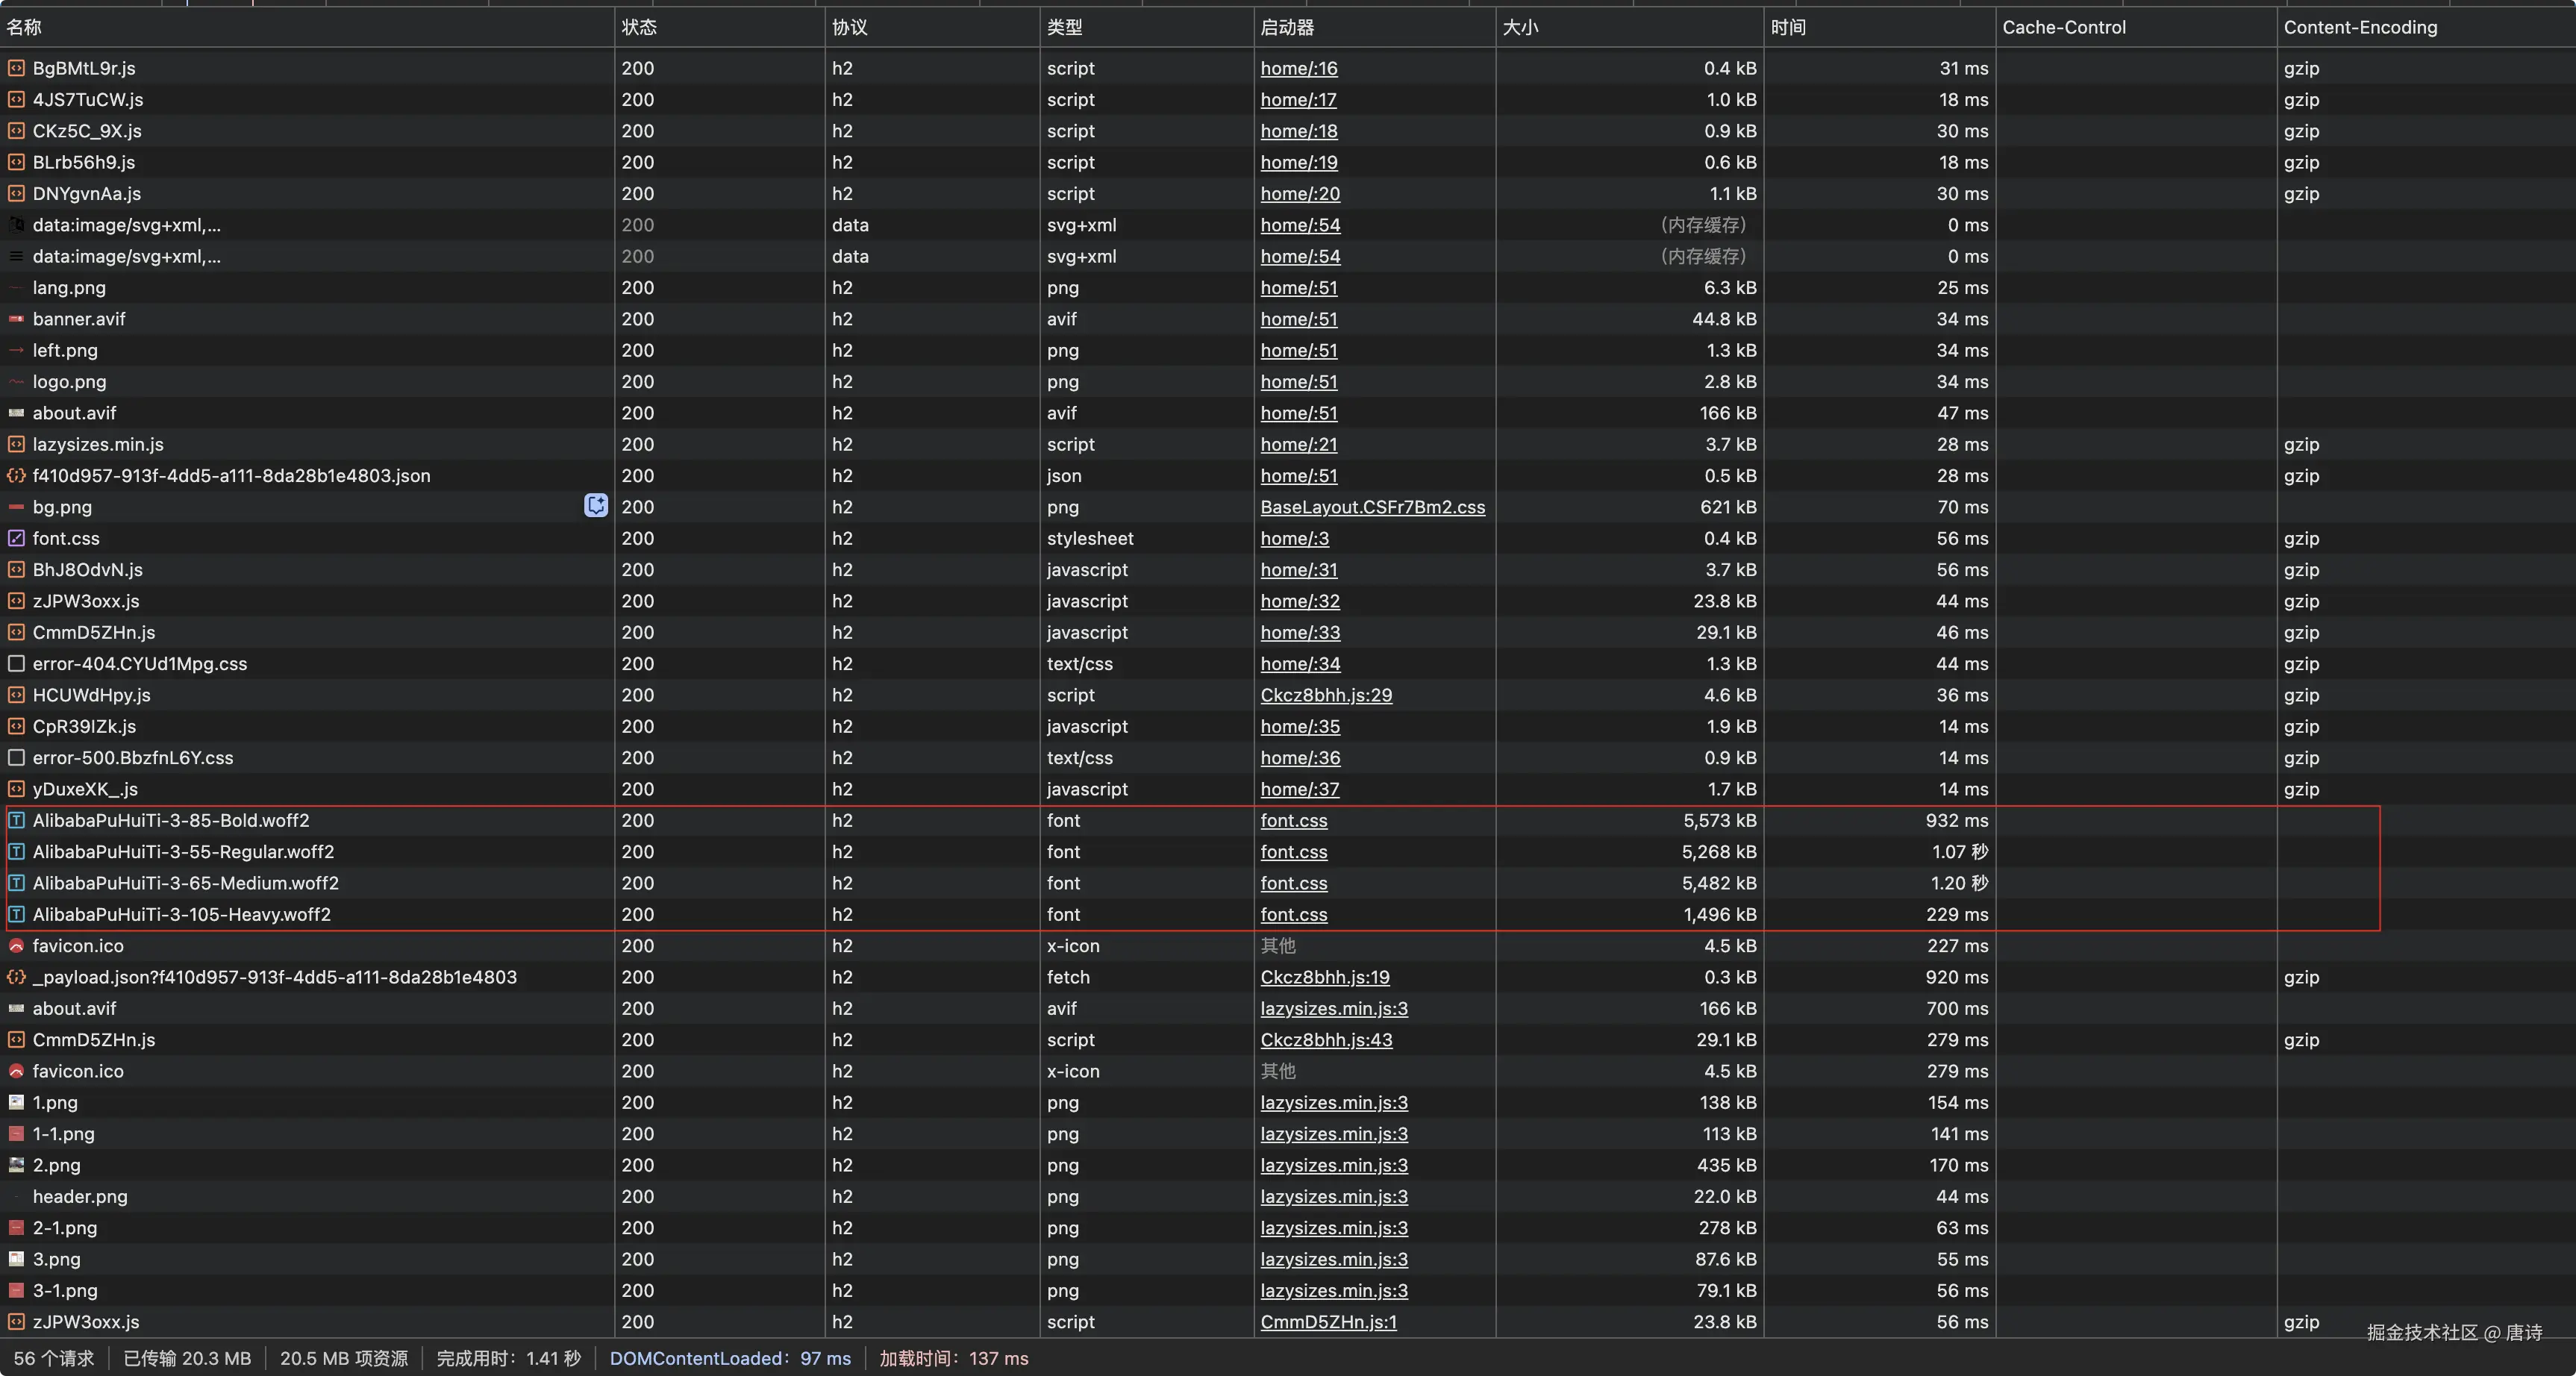This screenshot has height=1376, width=2576.
Task: Select the AlibabaPuHuiTi-3-65-Medium.woff2 request row
Action: [186, 883]
